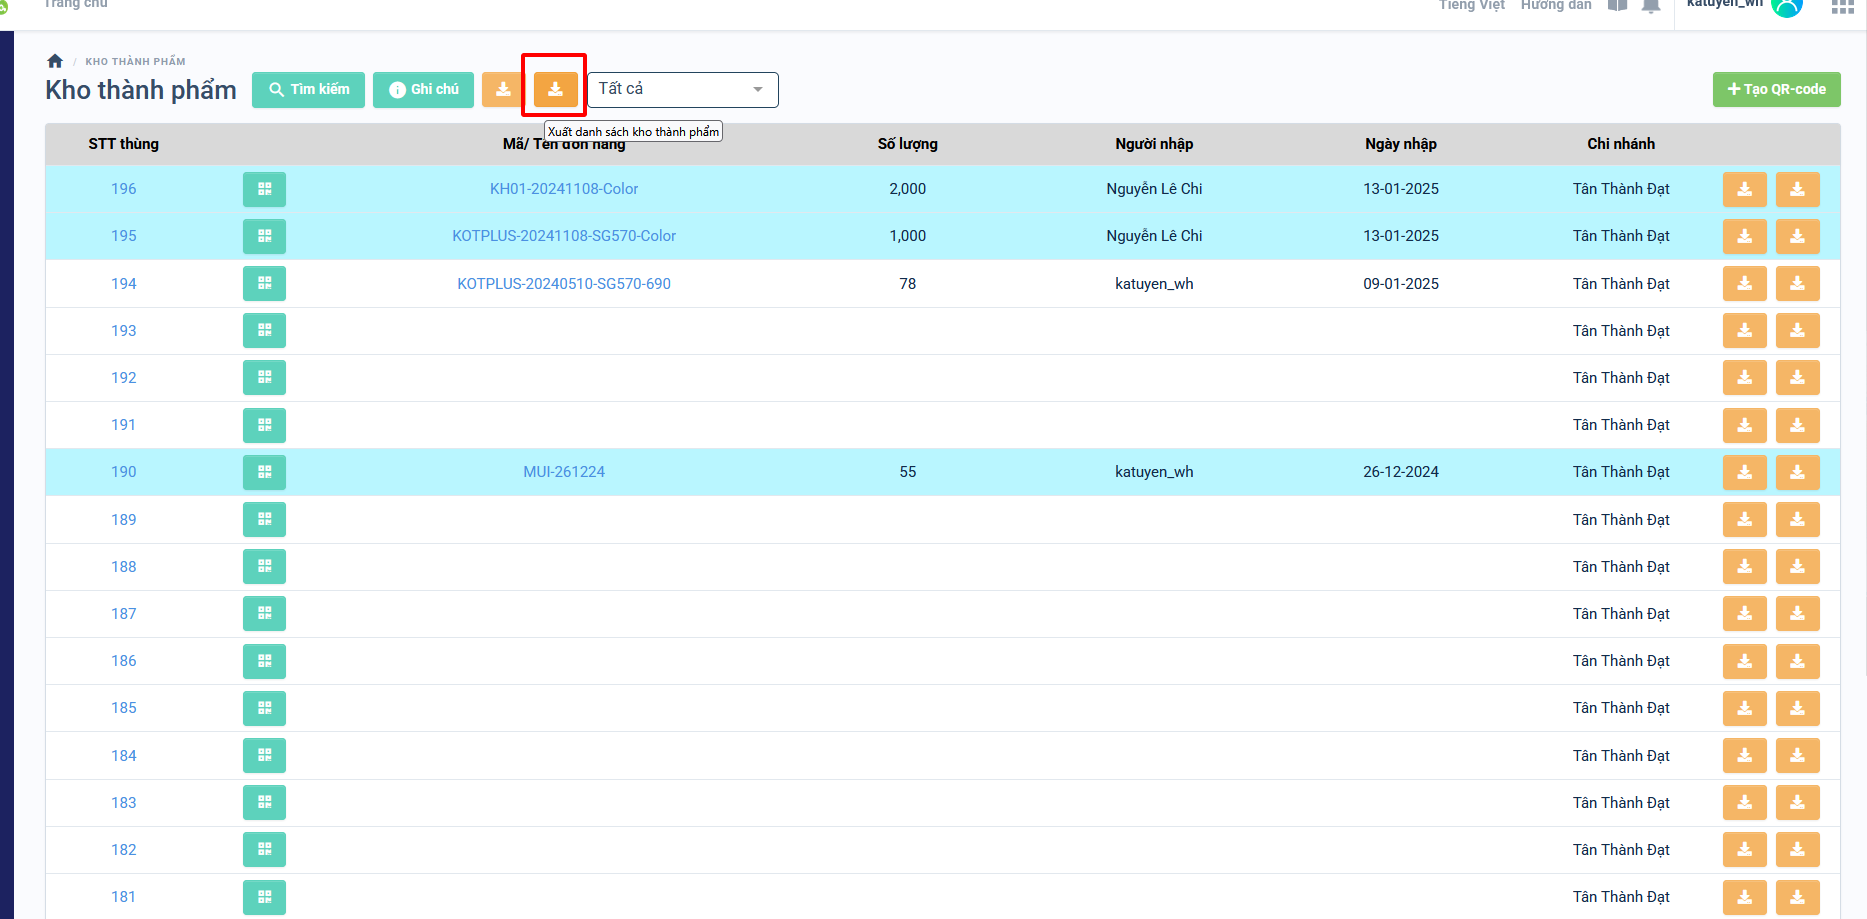Click the Số lượng column header
Screen dimensions: 1867x919
[908, 144]
